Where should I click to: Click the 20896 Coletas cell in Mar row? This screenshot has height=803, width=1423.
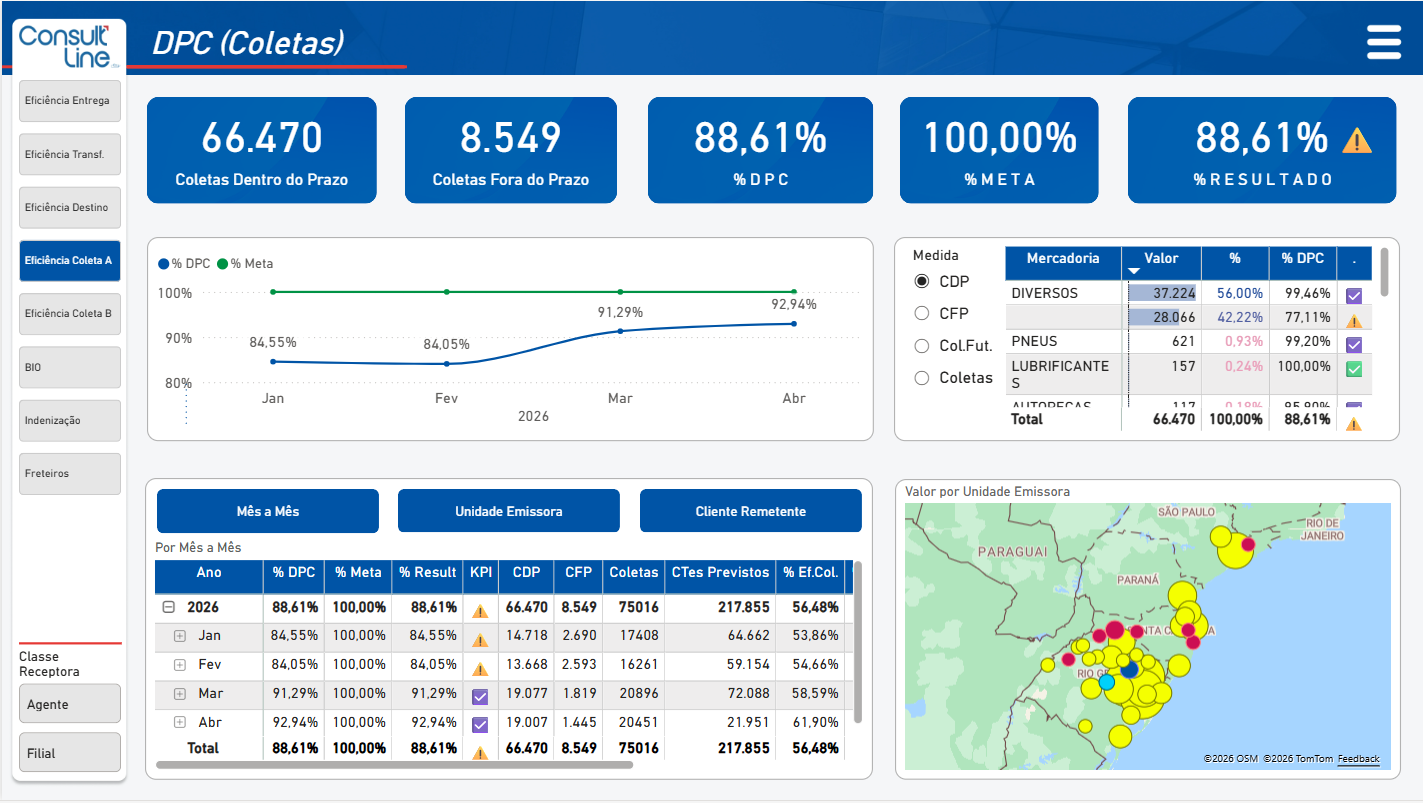click(x=636, y=694)
